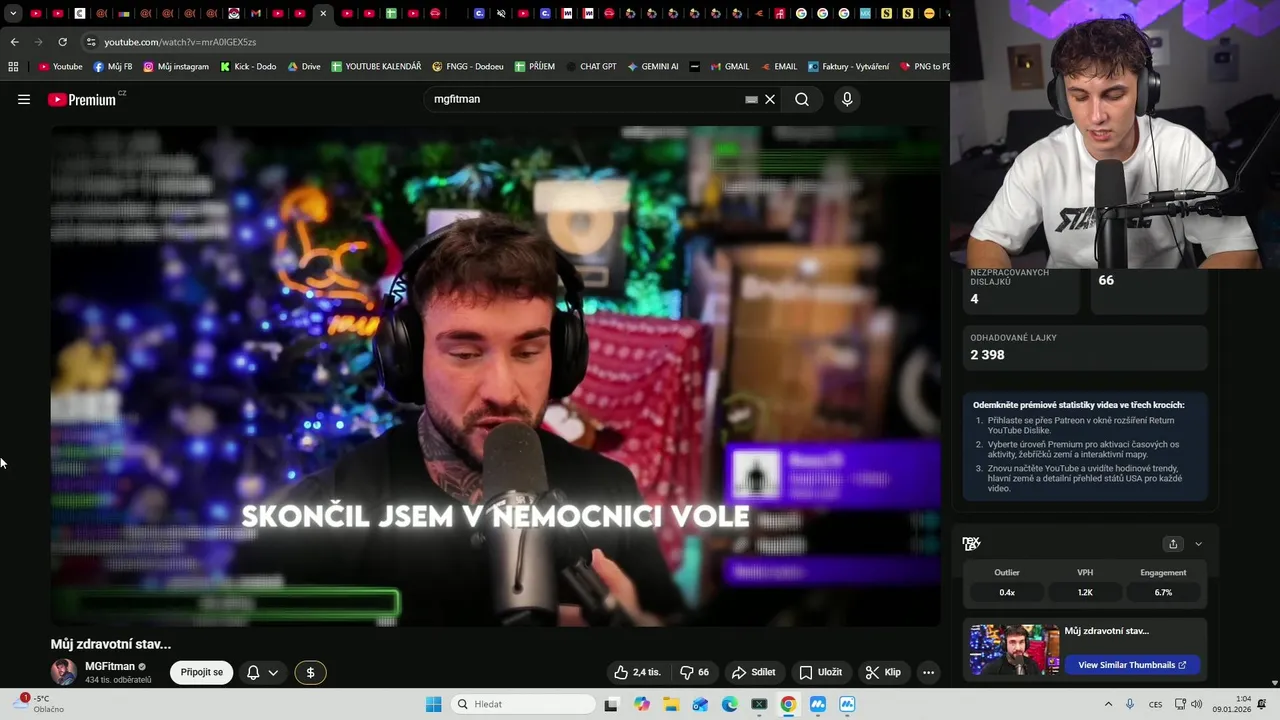Open the Windows Start menu
This screenshot has height=720, width=1280.
click(x=433, y=704)
